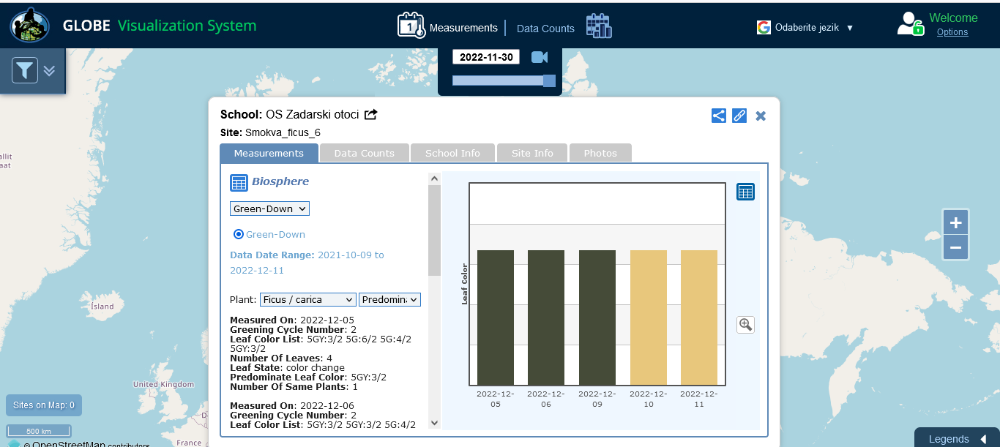Viewport: 1000px width, 447px height.
Task: Click the Measurements calendar icon
Action: pyautogui.click(x=411, y=26)
